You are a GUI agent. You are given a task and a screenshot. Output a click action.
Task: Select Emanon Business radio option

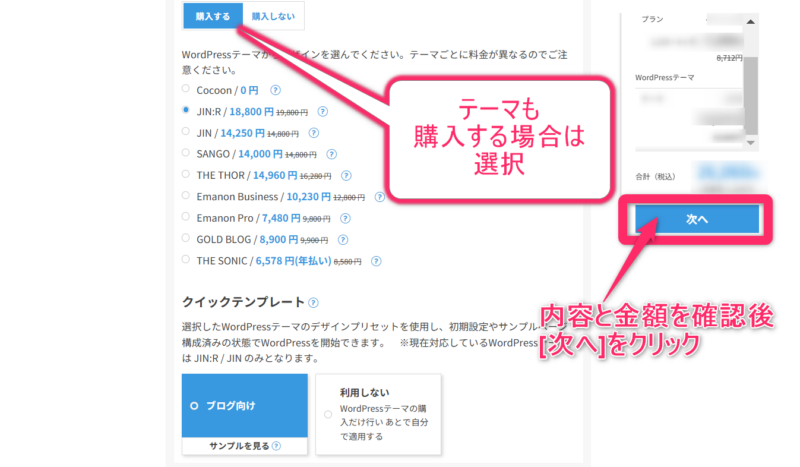tap(186, 195)
